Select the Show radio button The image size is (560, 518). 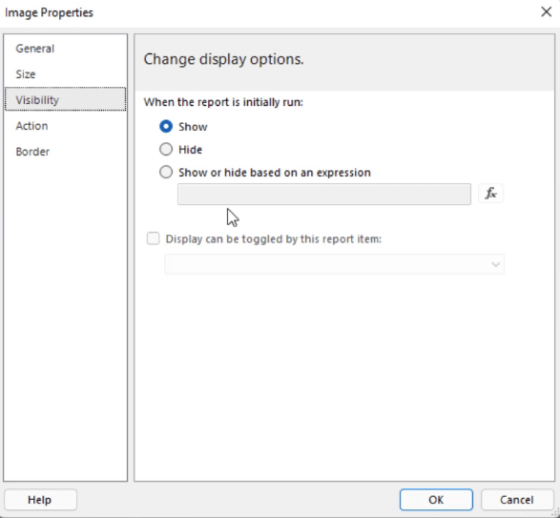166,126
